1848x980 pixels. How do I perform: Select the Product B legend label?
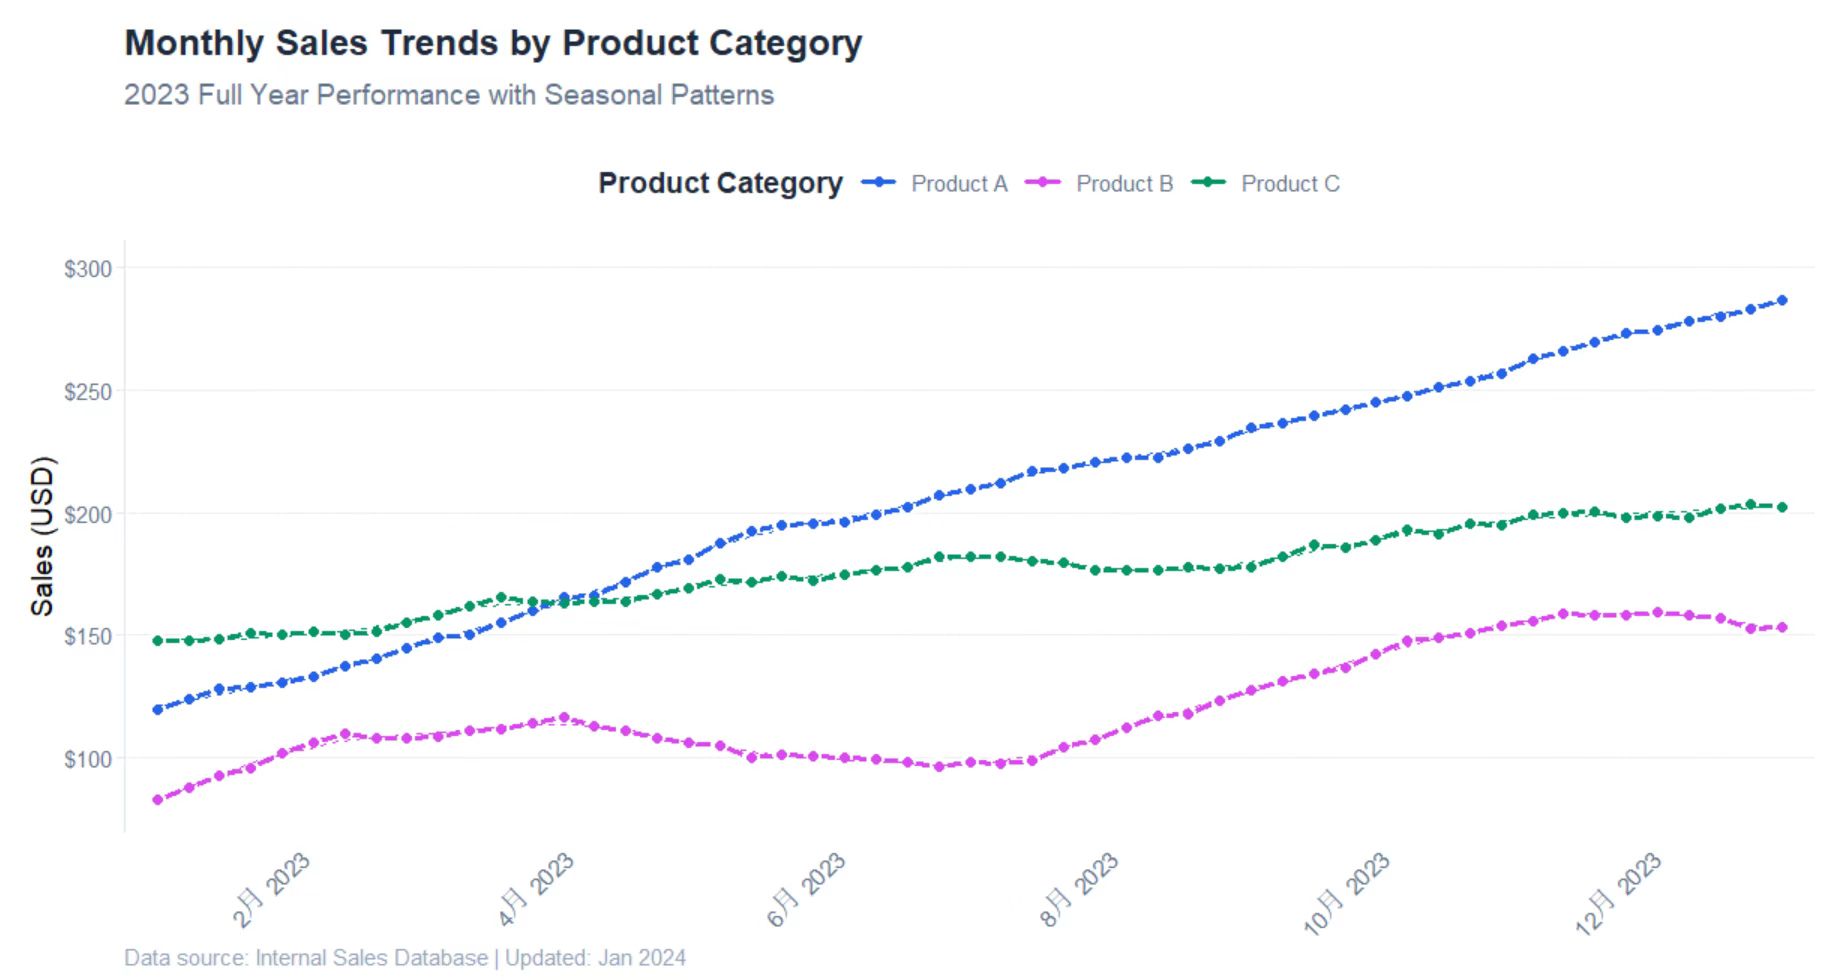click(1124, 184)
